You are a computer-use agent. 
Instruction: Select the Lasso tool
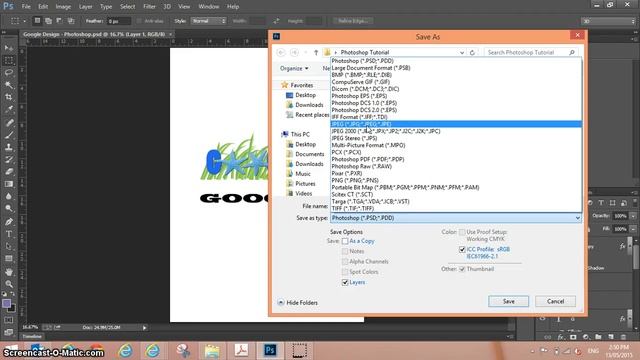pos(9,73)
